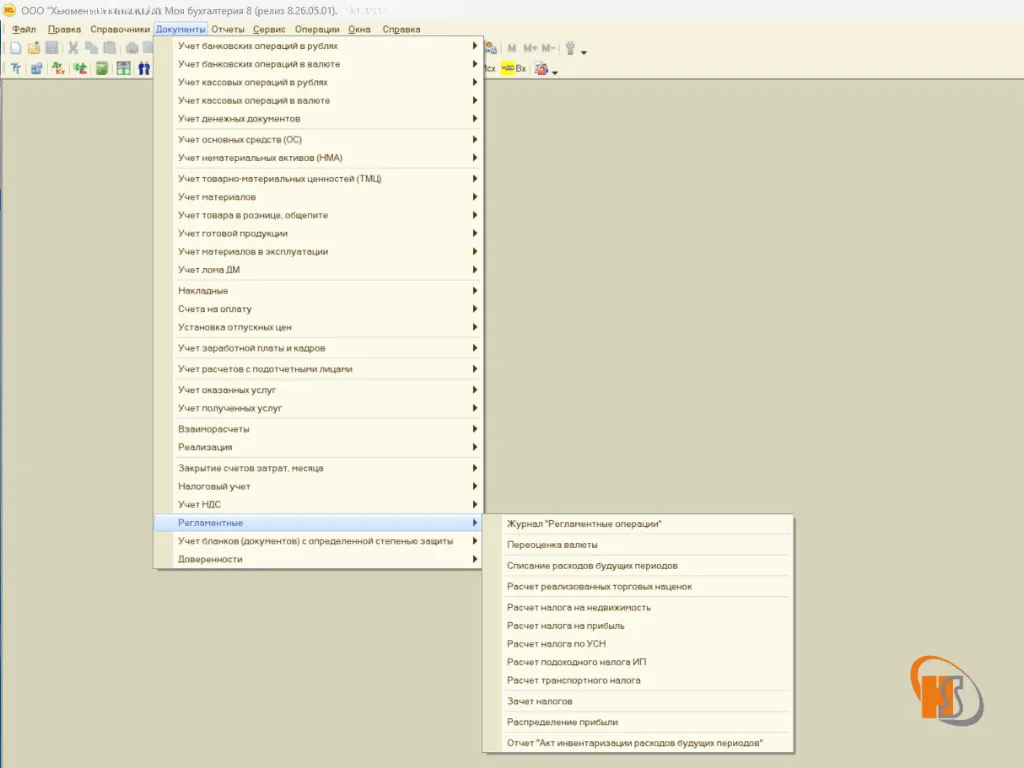Image resolution: width=1024 pixels, height=768 pixels.
Task: Click the green table calculator icon
Action: 123,69
